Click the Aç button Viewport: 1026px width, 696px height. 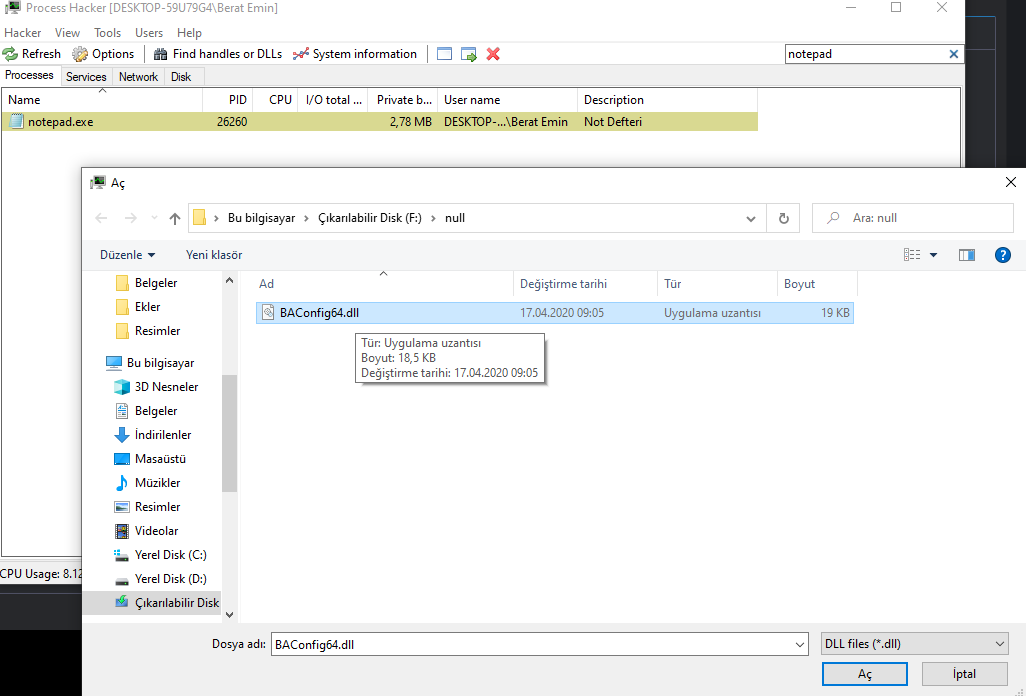[864, 674]
